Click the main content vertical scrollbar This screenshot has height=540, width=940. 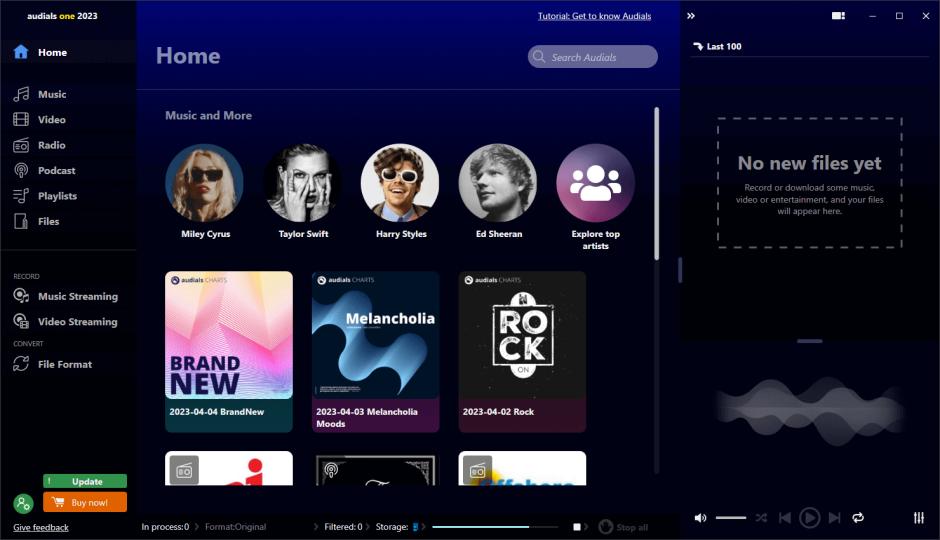point(656,183)
